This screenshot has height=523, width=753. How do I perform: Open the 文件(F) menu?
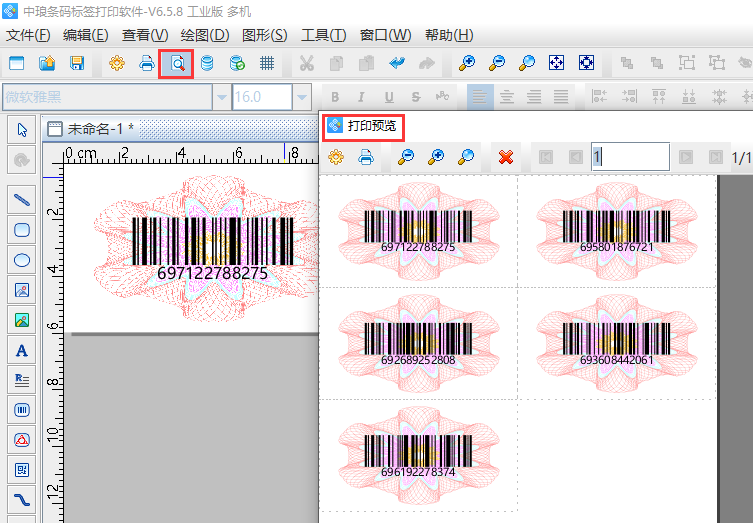[28, 35]
